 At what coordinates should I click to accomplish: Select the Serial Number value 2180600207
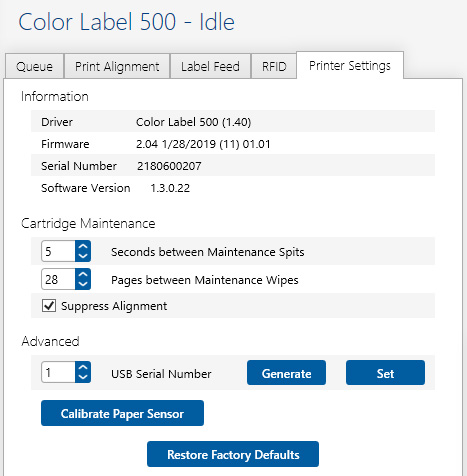tap(169, 166)
